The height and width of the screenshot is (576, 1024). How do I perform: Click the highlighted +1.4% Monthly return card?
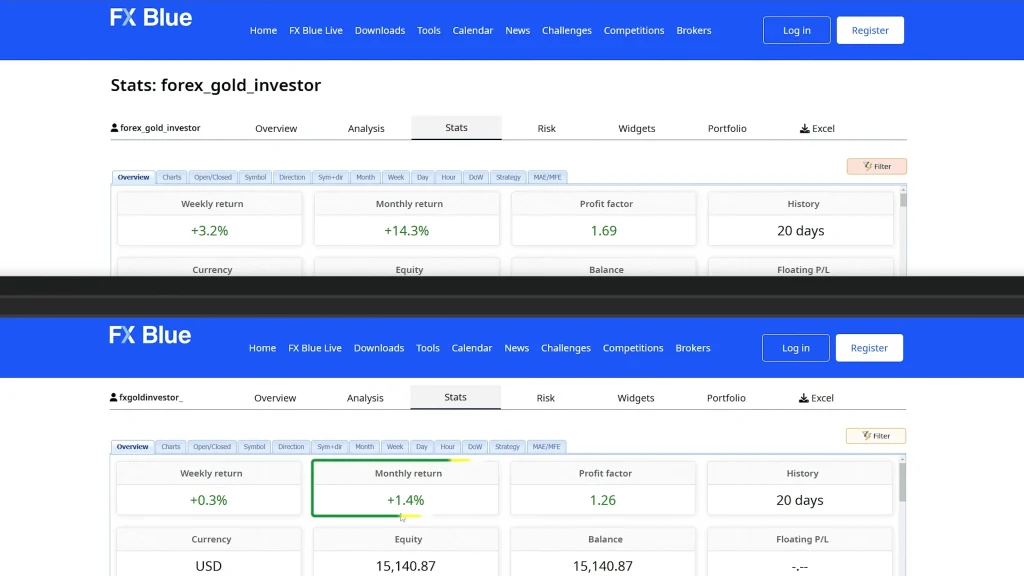click(405, 489)
